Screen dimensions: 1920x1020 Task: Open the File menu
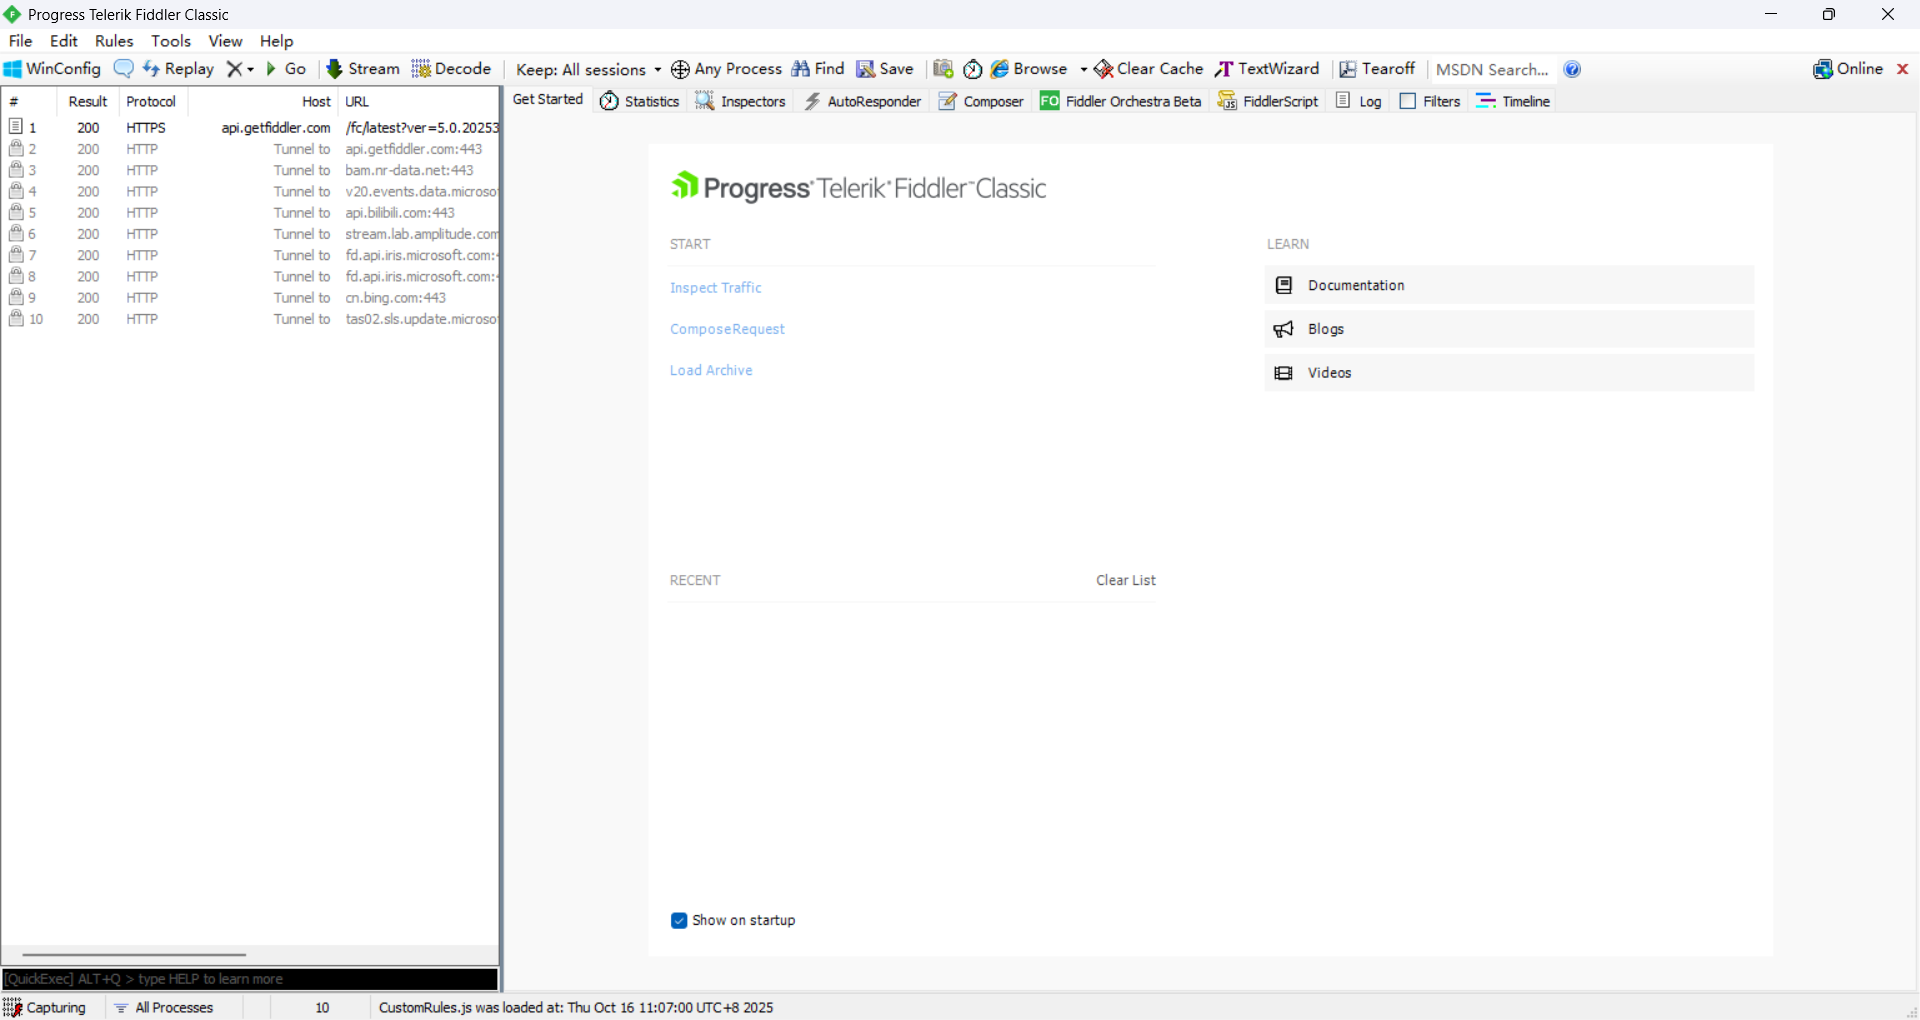(21, 41)
